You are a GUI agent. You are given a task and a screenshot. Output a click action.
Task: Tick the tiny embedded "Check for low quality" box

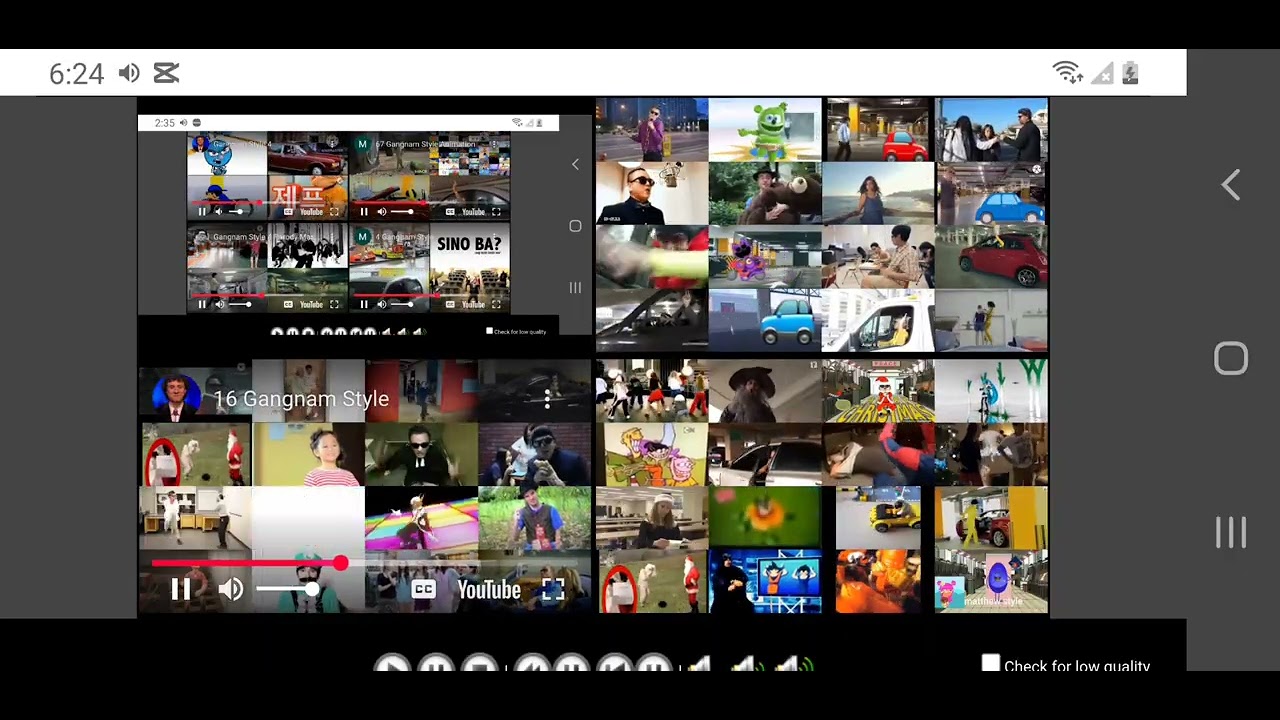[x=489, y=331]
